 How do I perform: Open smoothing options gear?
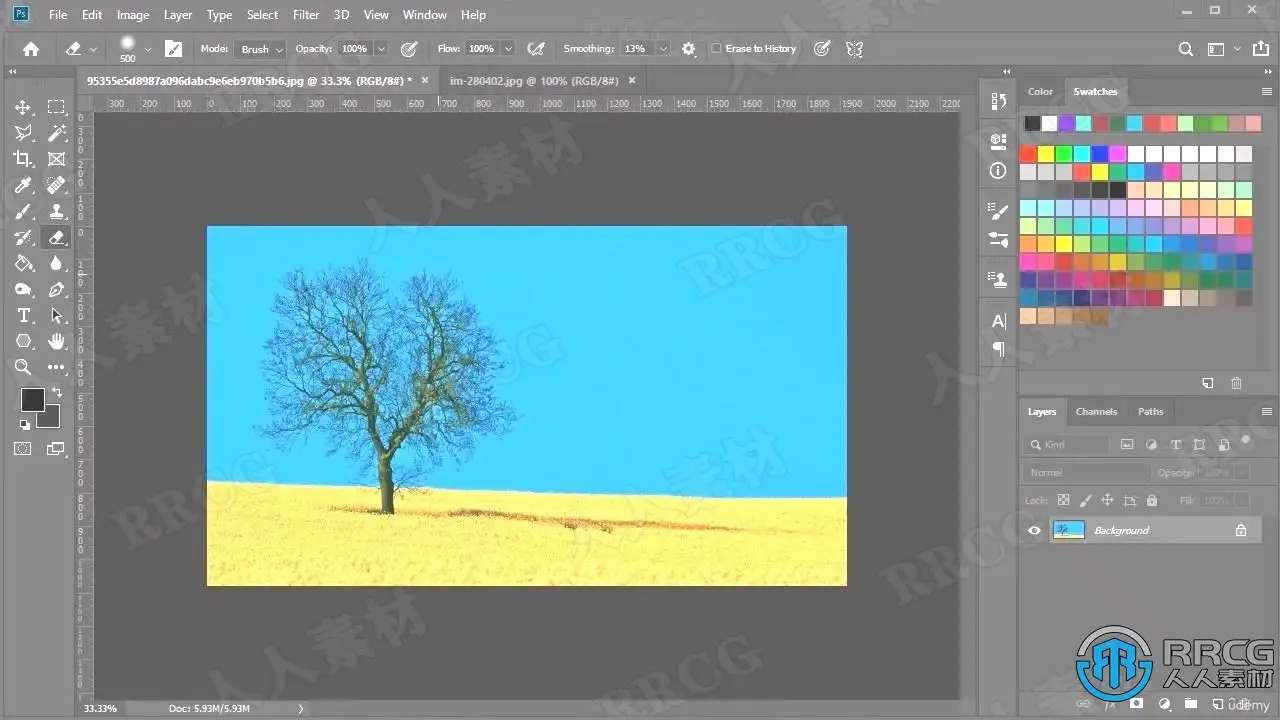point(688,48)
